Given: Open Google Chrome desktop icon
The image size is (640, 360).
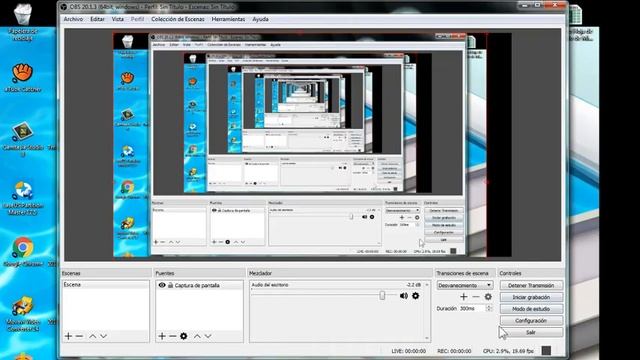Looking at the screenshot, I should (23, 252).
